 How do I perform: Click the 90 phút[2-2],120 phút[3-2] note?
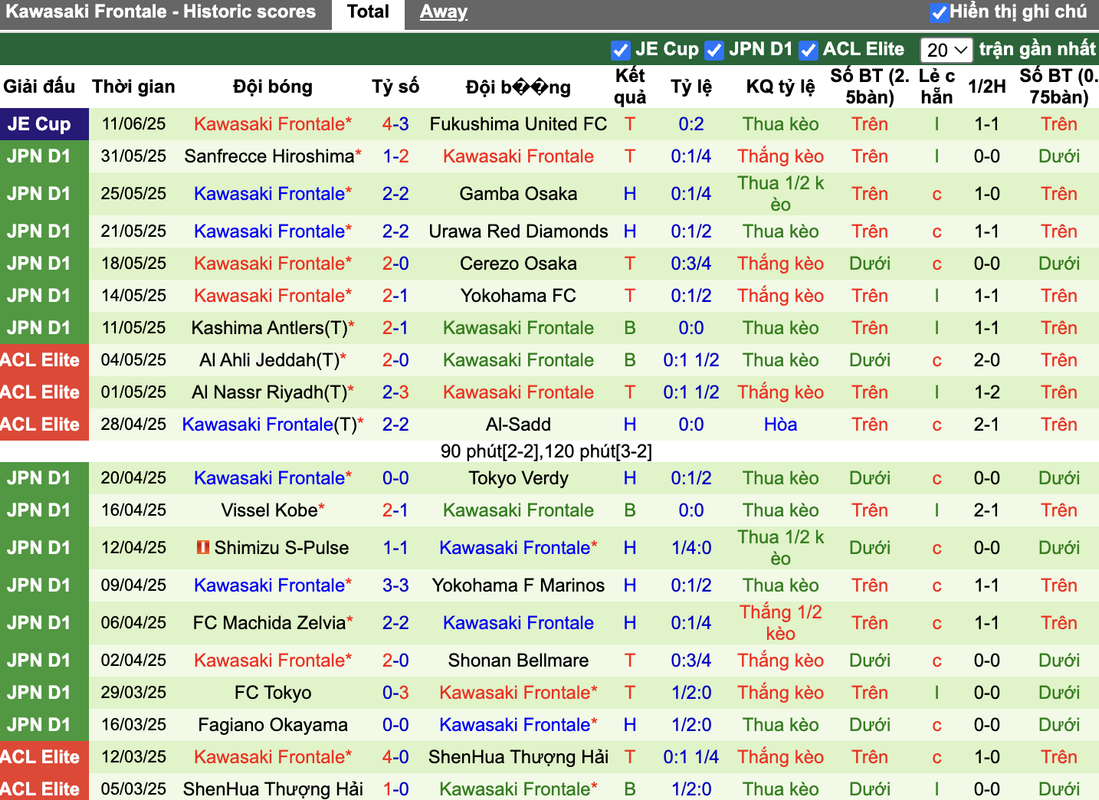coord(546,452)
